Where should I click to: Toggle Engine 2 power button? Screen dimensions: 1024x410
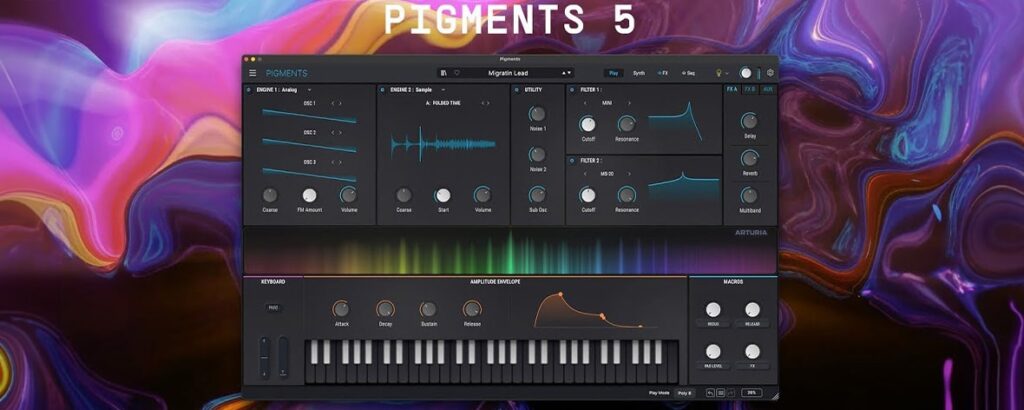[x=383, y=90]
